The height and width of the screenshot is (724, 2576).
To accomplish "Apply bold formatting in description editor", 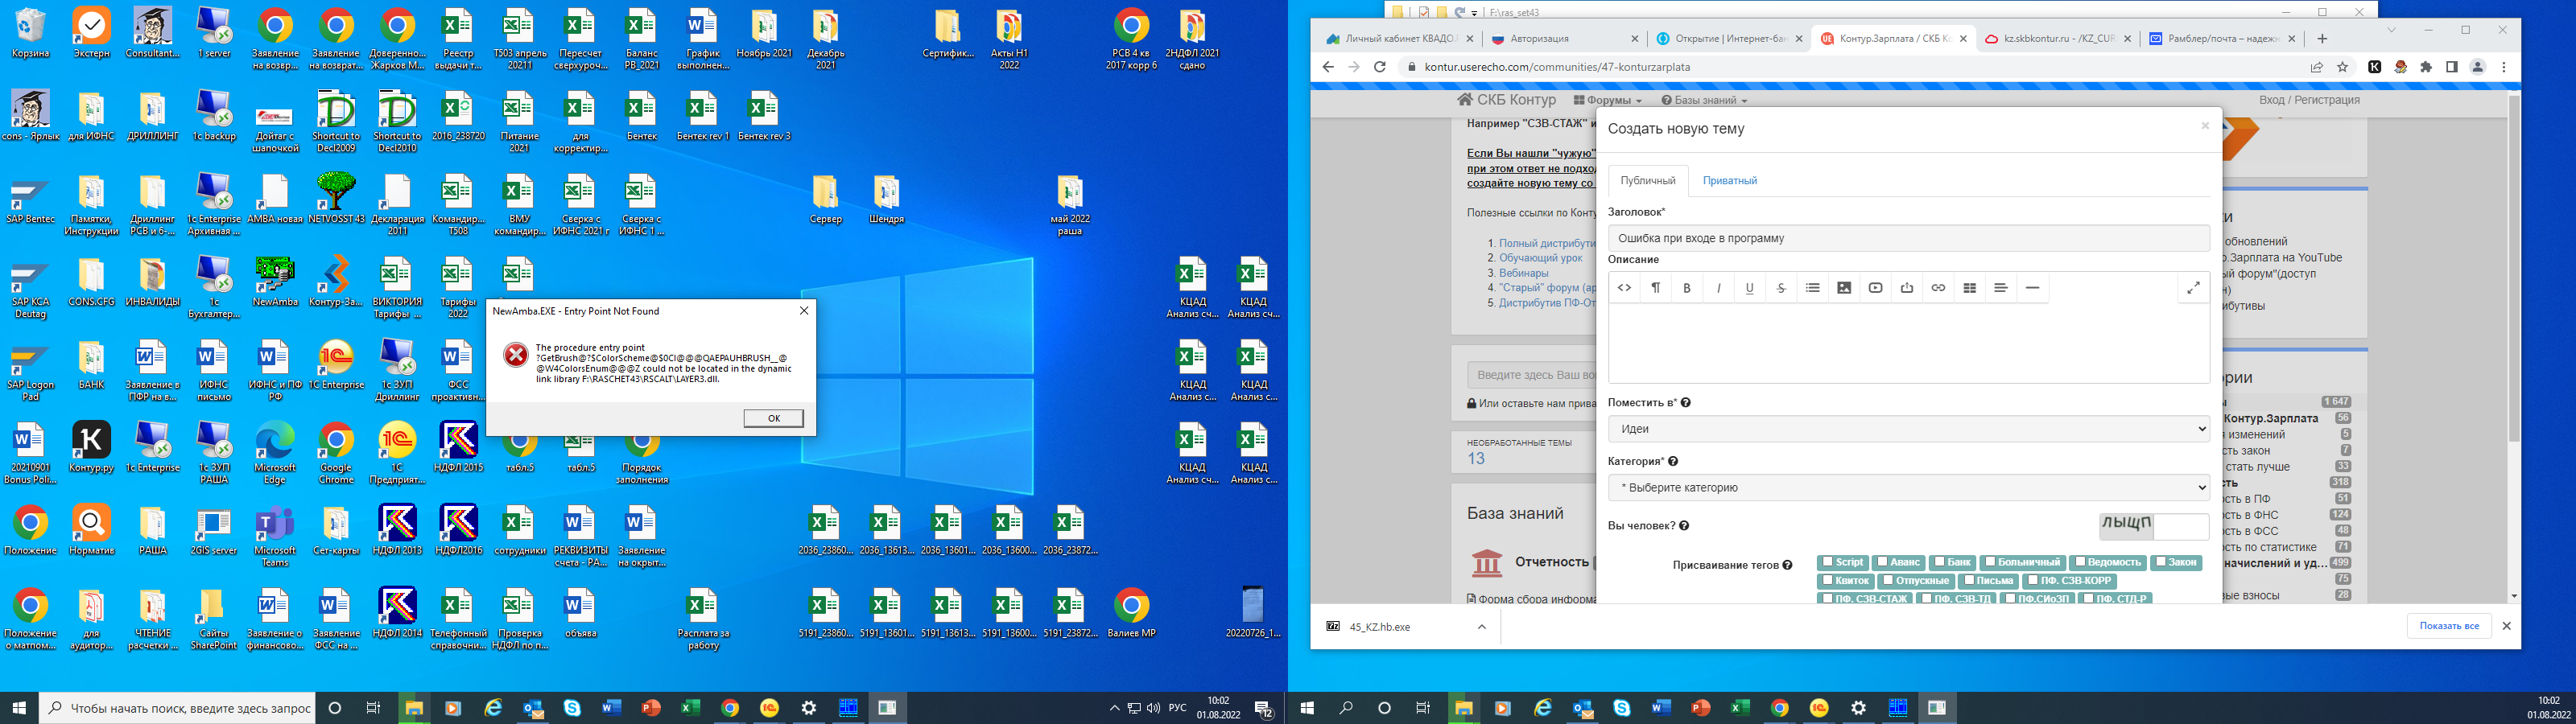I will 1687,288.
